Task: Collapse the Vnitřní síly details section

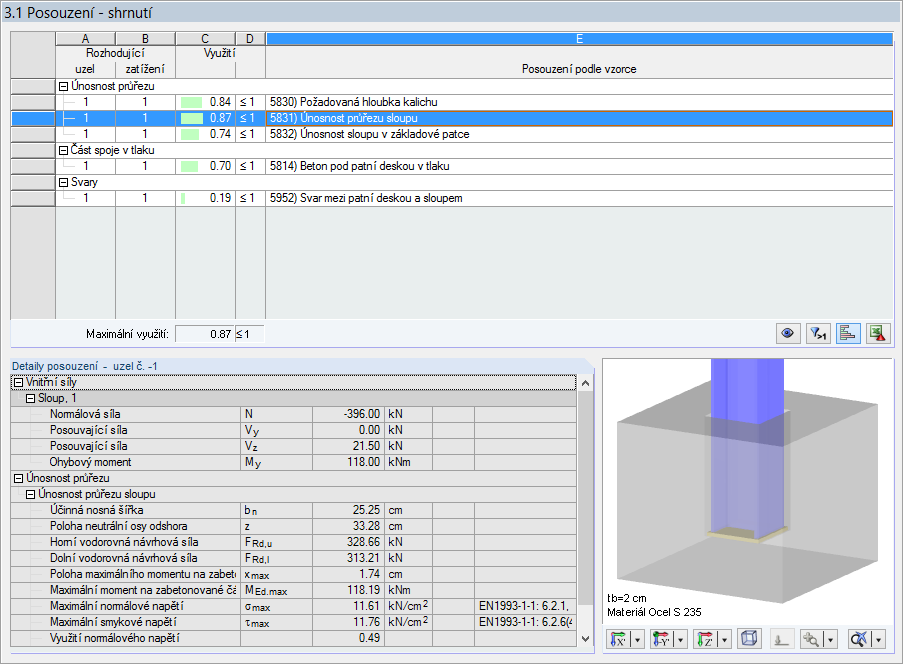Action: [18, 382]
